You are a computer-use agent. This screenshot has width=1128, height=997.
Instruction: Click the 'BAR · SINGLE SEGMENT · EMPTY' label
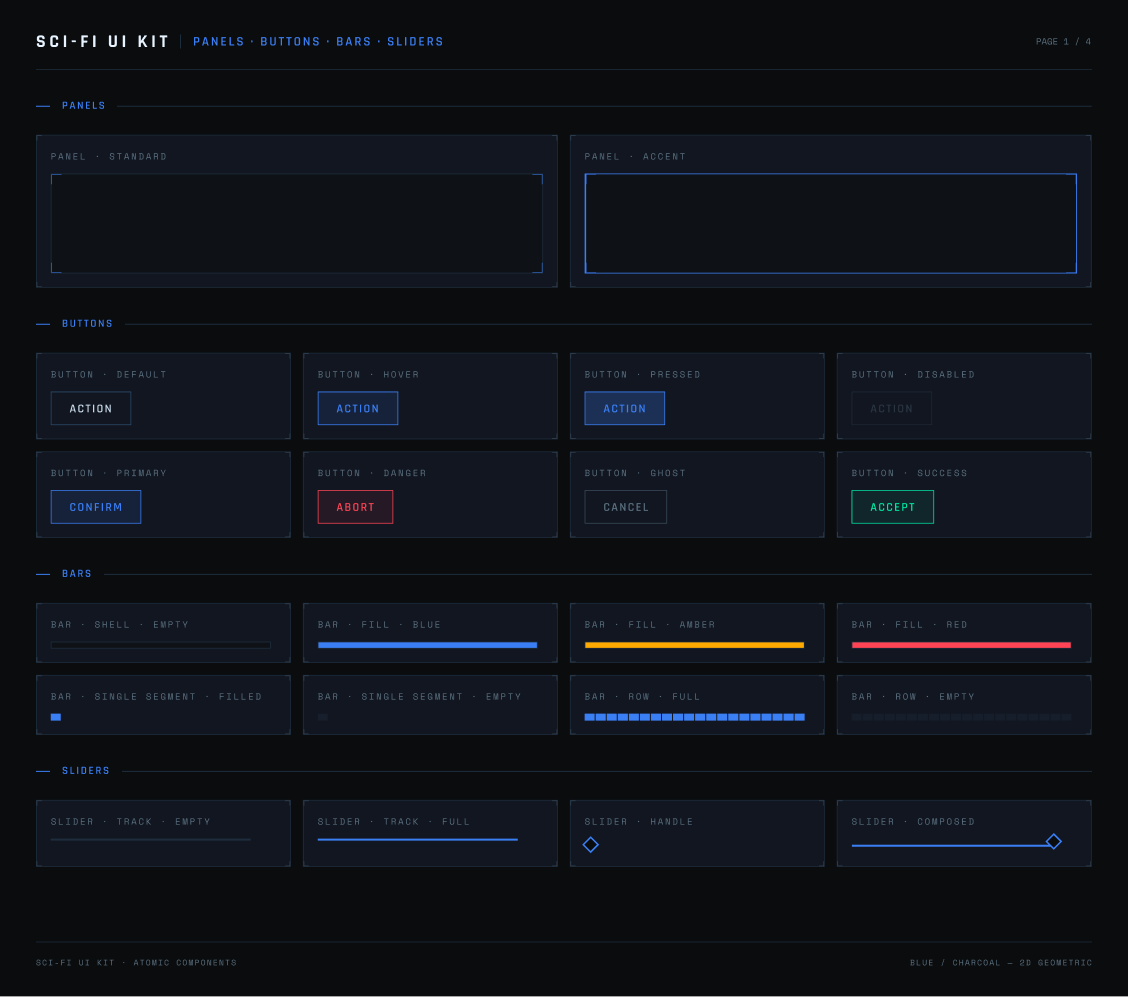419,696
